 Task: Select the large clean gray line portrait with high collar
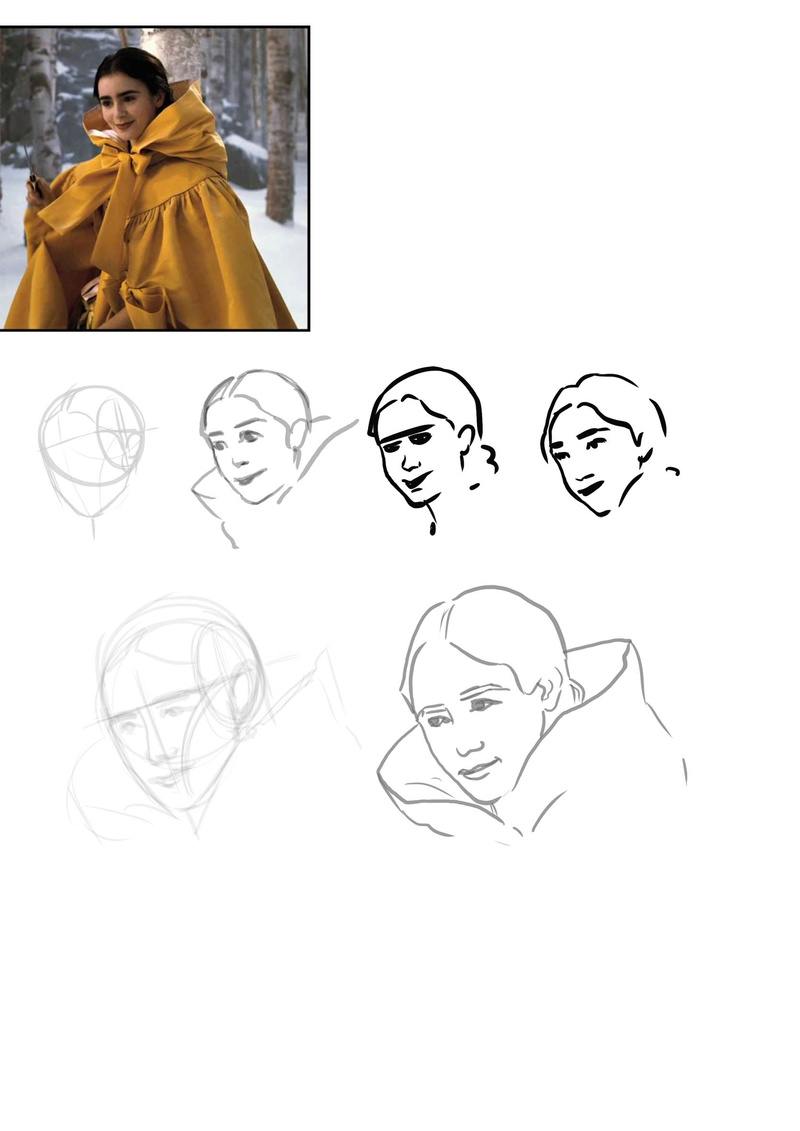[x=532, y=714]
